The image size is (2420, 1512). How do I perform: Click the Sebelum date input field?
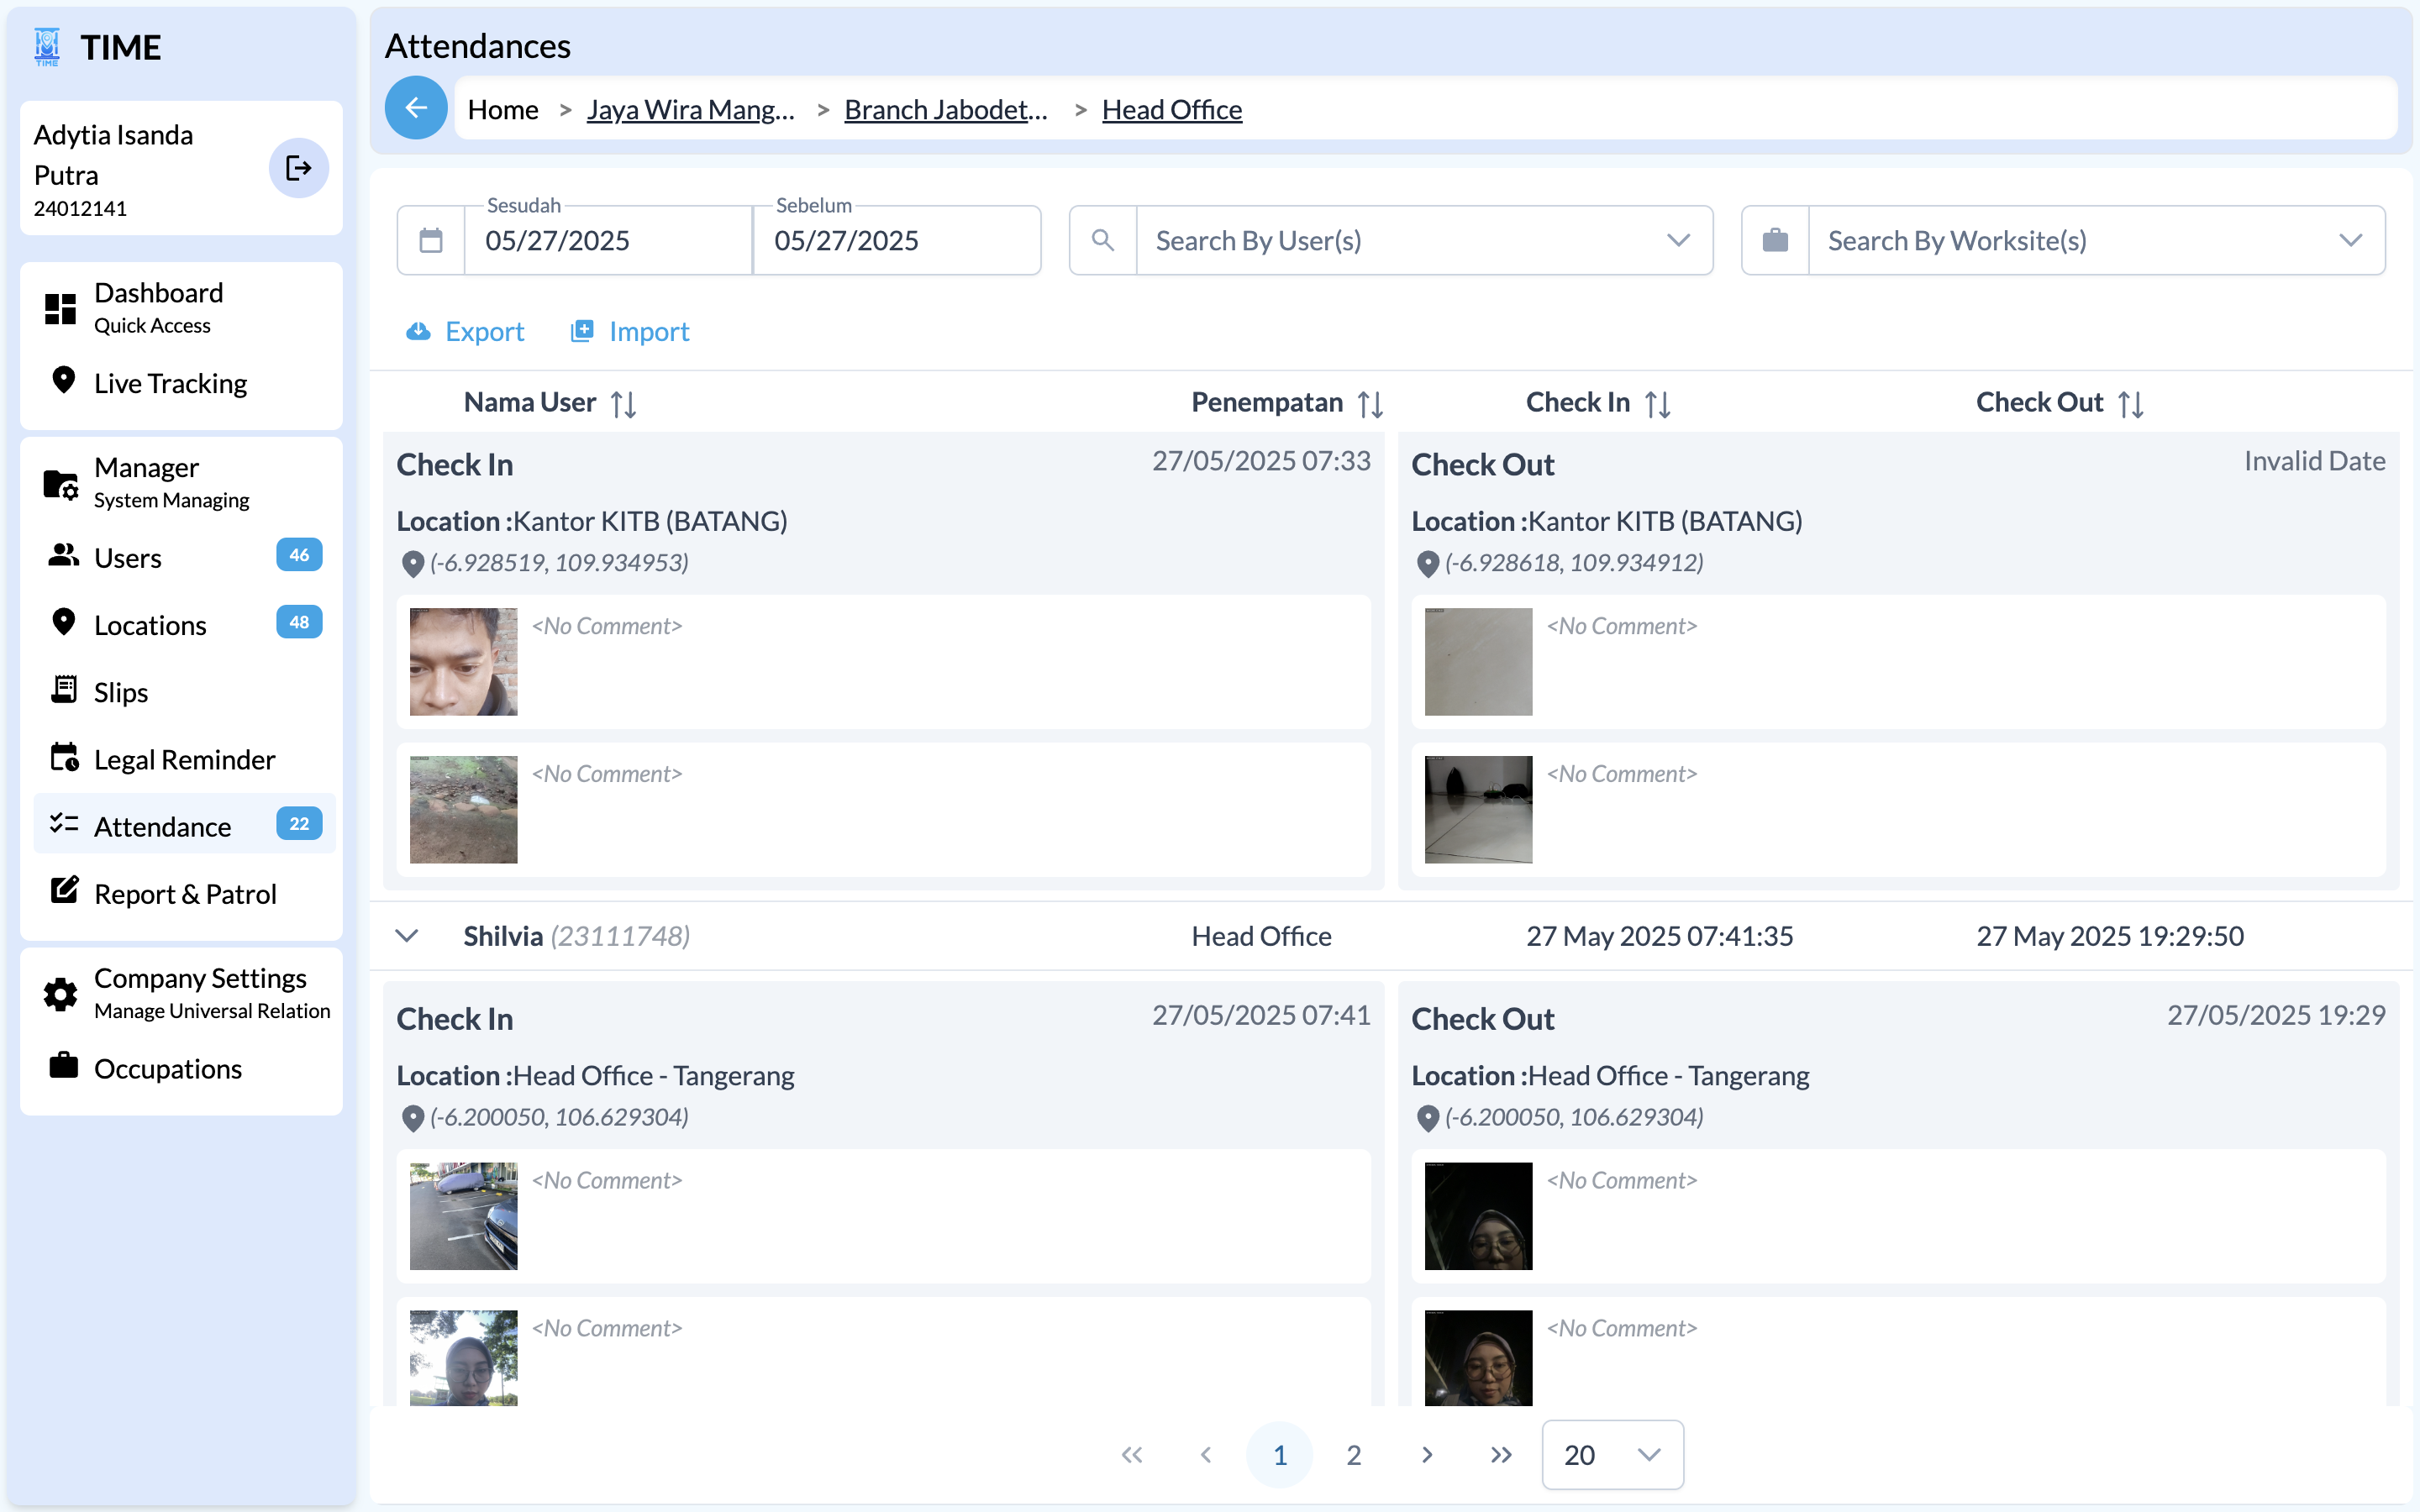pyautogui.click(x=896, y=241)
